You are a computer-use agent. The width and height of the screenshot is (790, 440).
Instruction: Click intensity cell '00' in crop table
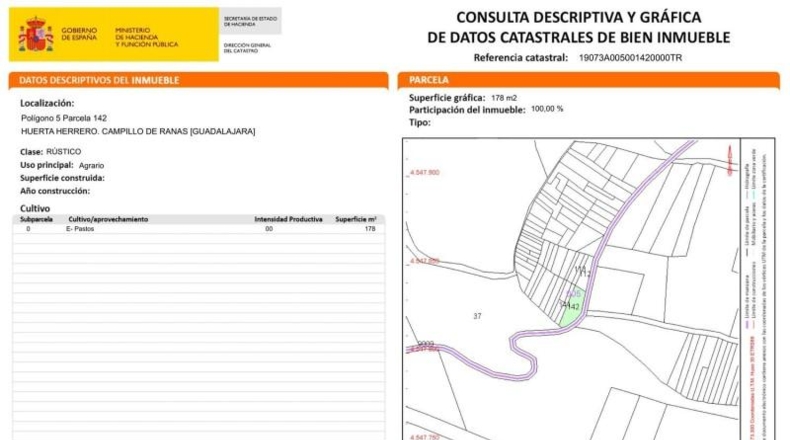click(x=269, y=229)
